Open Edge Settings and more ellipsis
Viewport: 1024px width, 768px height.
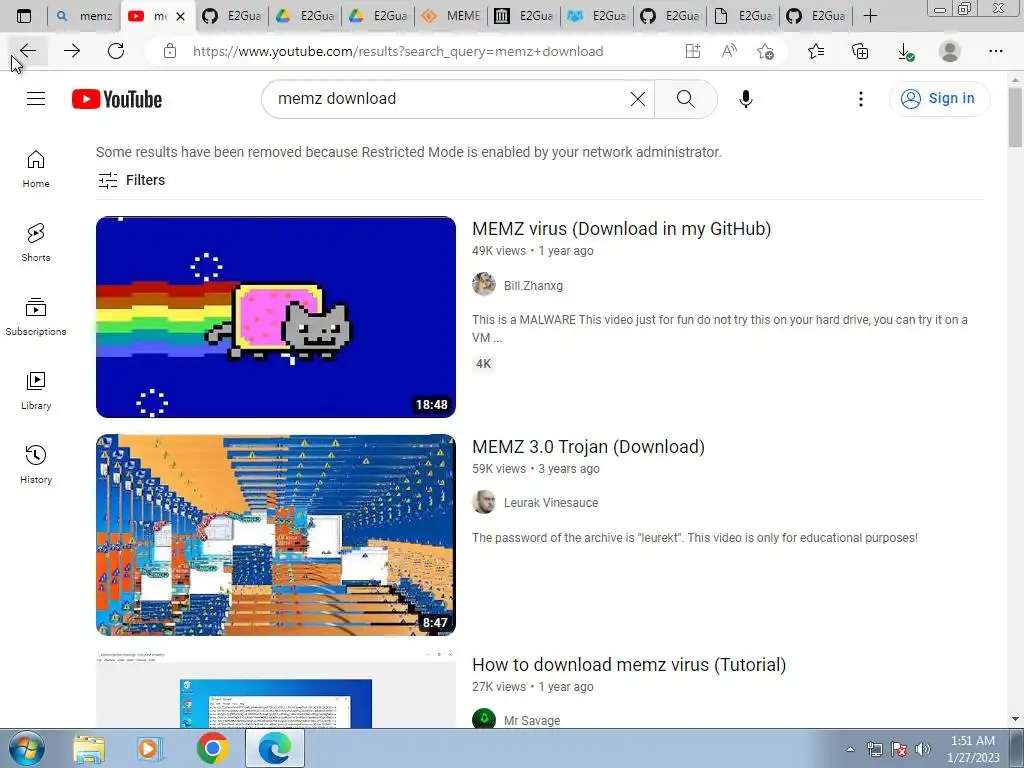tap(995, 51)
